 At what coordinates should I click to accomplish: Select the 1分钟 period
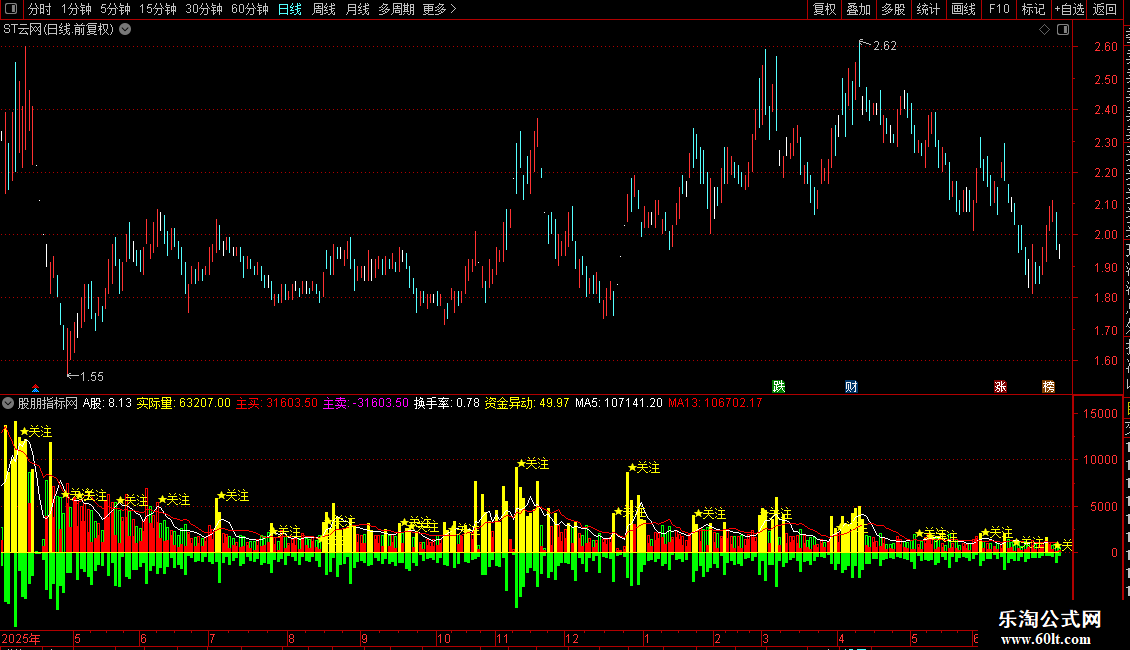click(76, 9)
